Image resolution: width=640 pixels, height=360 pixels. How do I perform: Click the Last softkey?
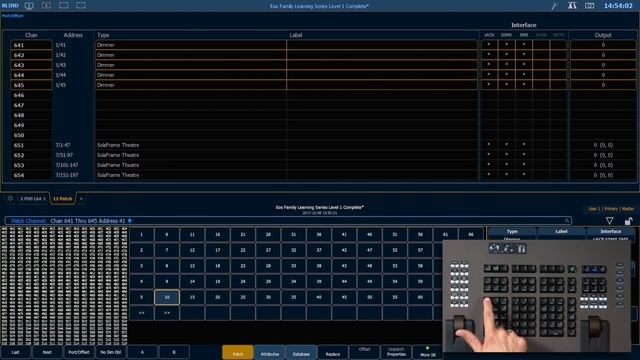point(16,352)
